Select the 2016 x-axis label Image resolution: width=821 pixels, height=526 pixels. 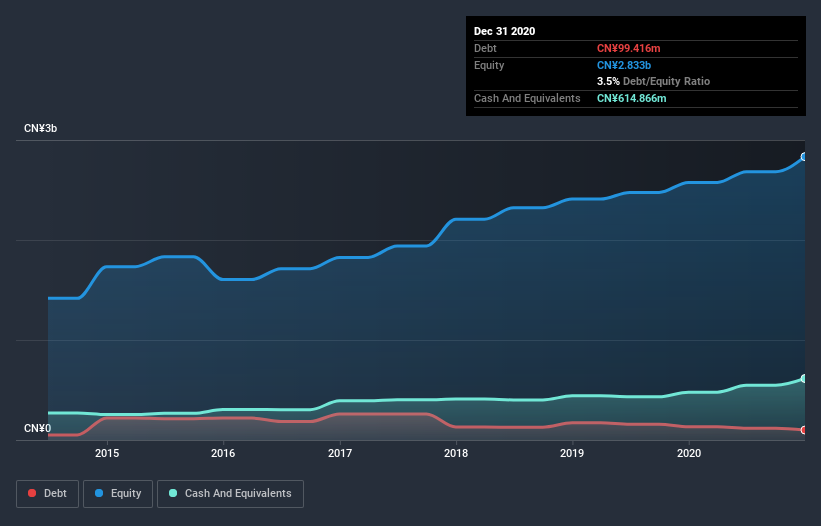(x=223, y=453)
